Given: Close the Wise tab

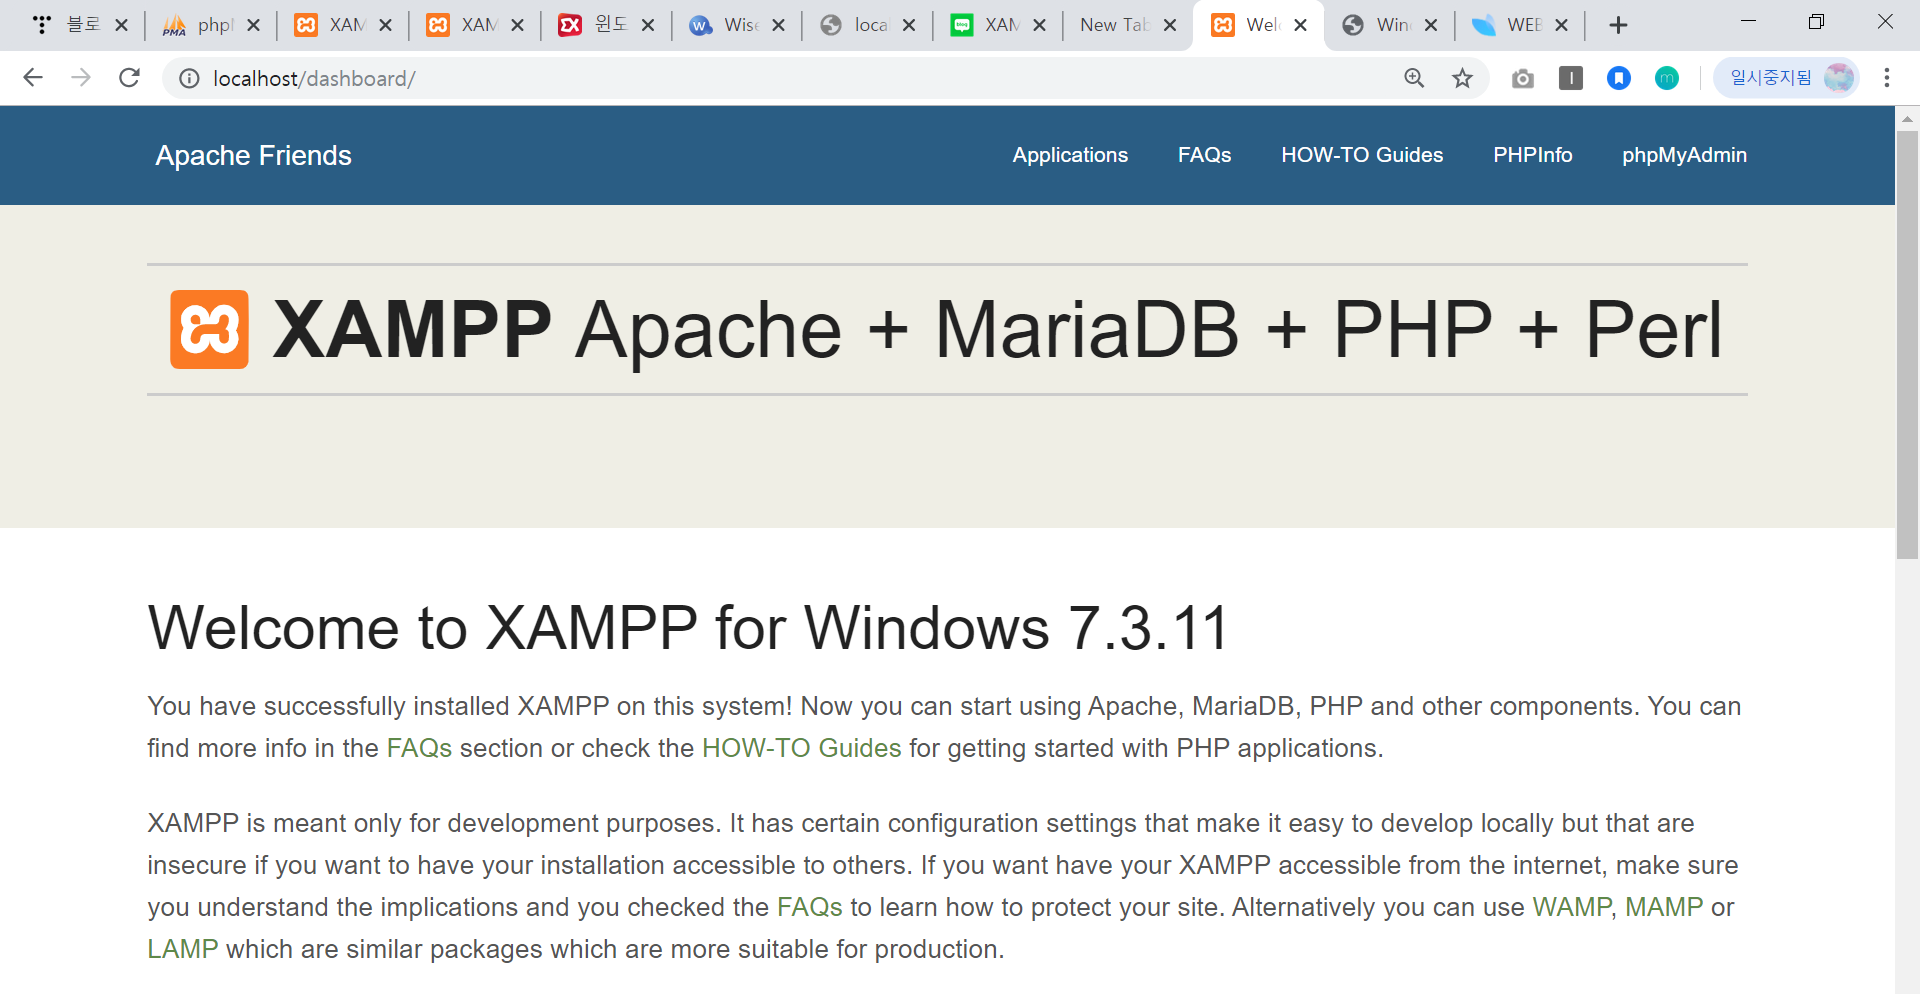Looking at the screenshot, I should (x=778, y=25).
